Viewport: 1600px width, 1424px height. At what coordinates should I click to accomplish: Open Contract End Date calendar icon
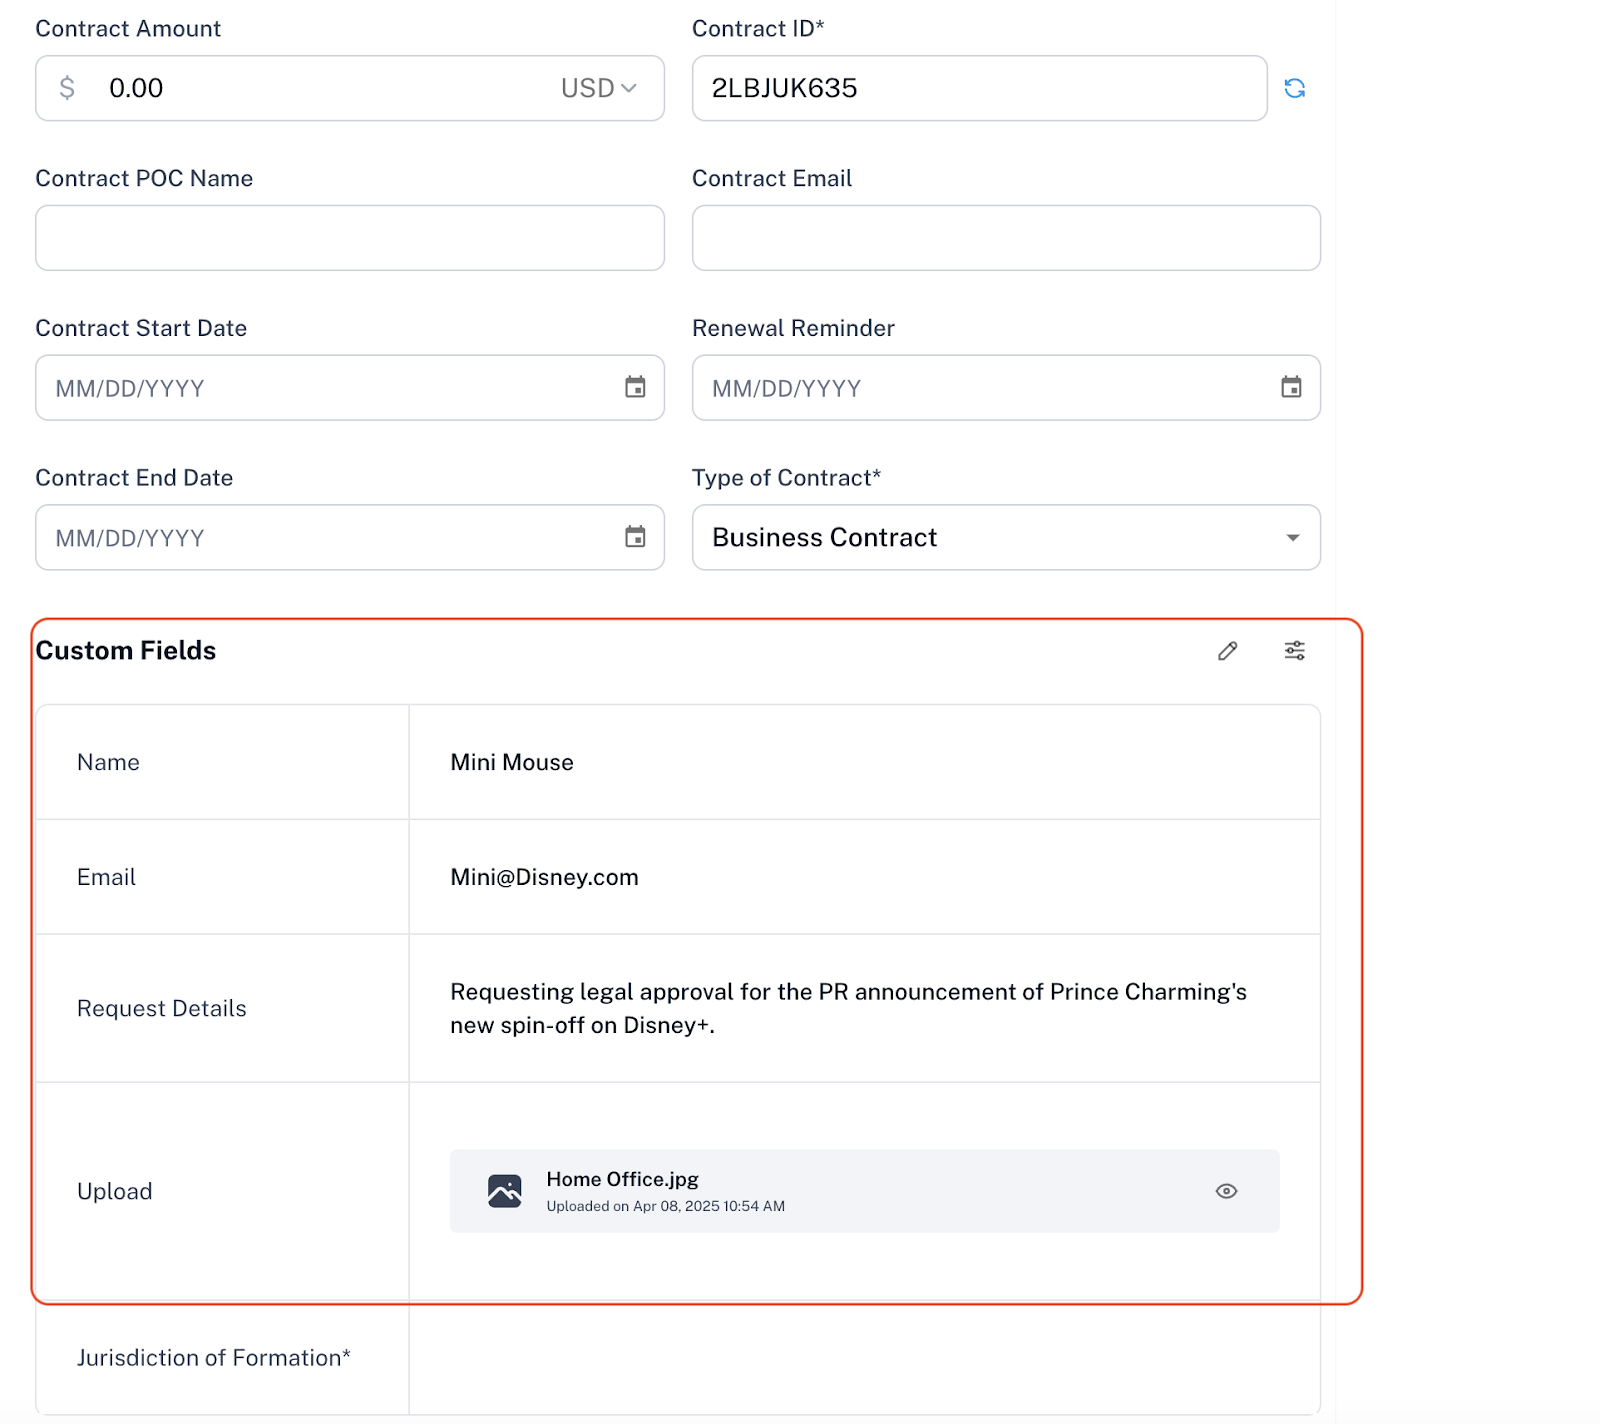(x=635, y=537)
